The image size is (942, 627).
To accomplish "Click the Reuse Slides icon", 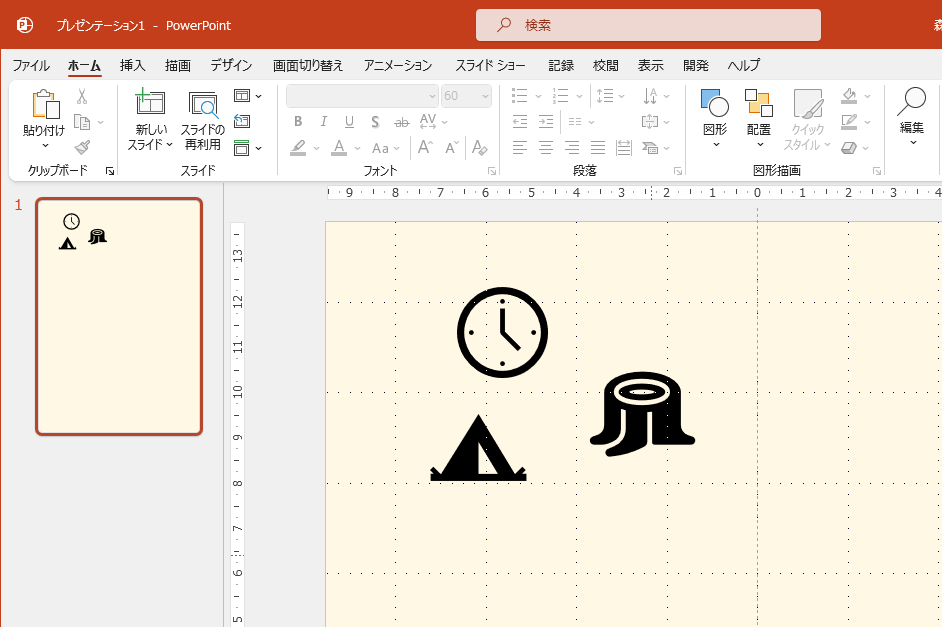I will point(203,105).
